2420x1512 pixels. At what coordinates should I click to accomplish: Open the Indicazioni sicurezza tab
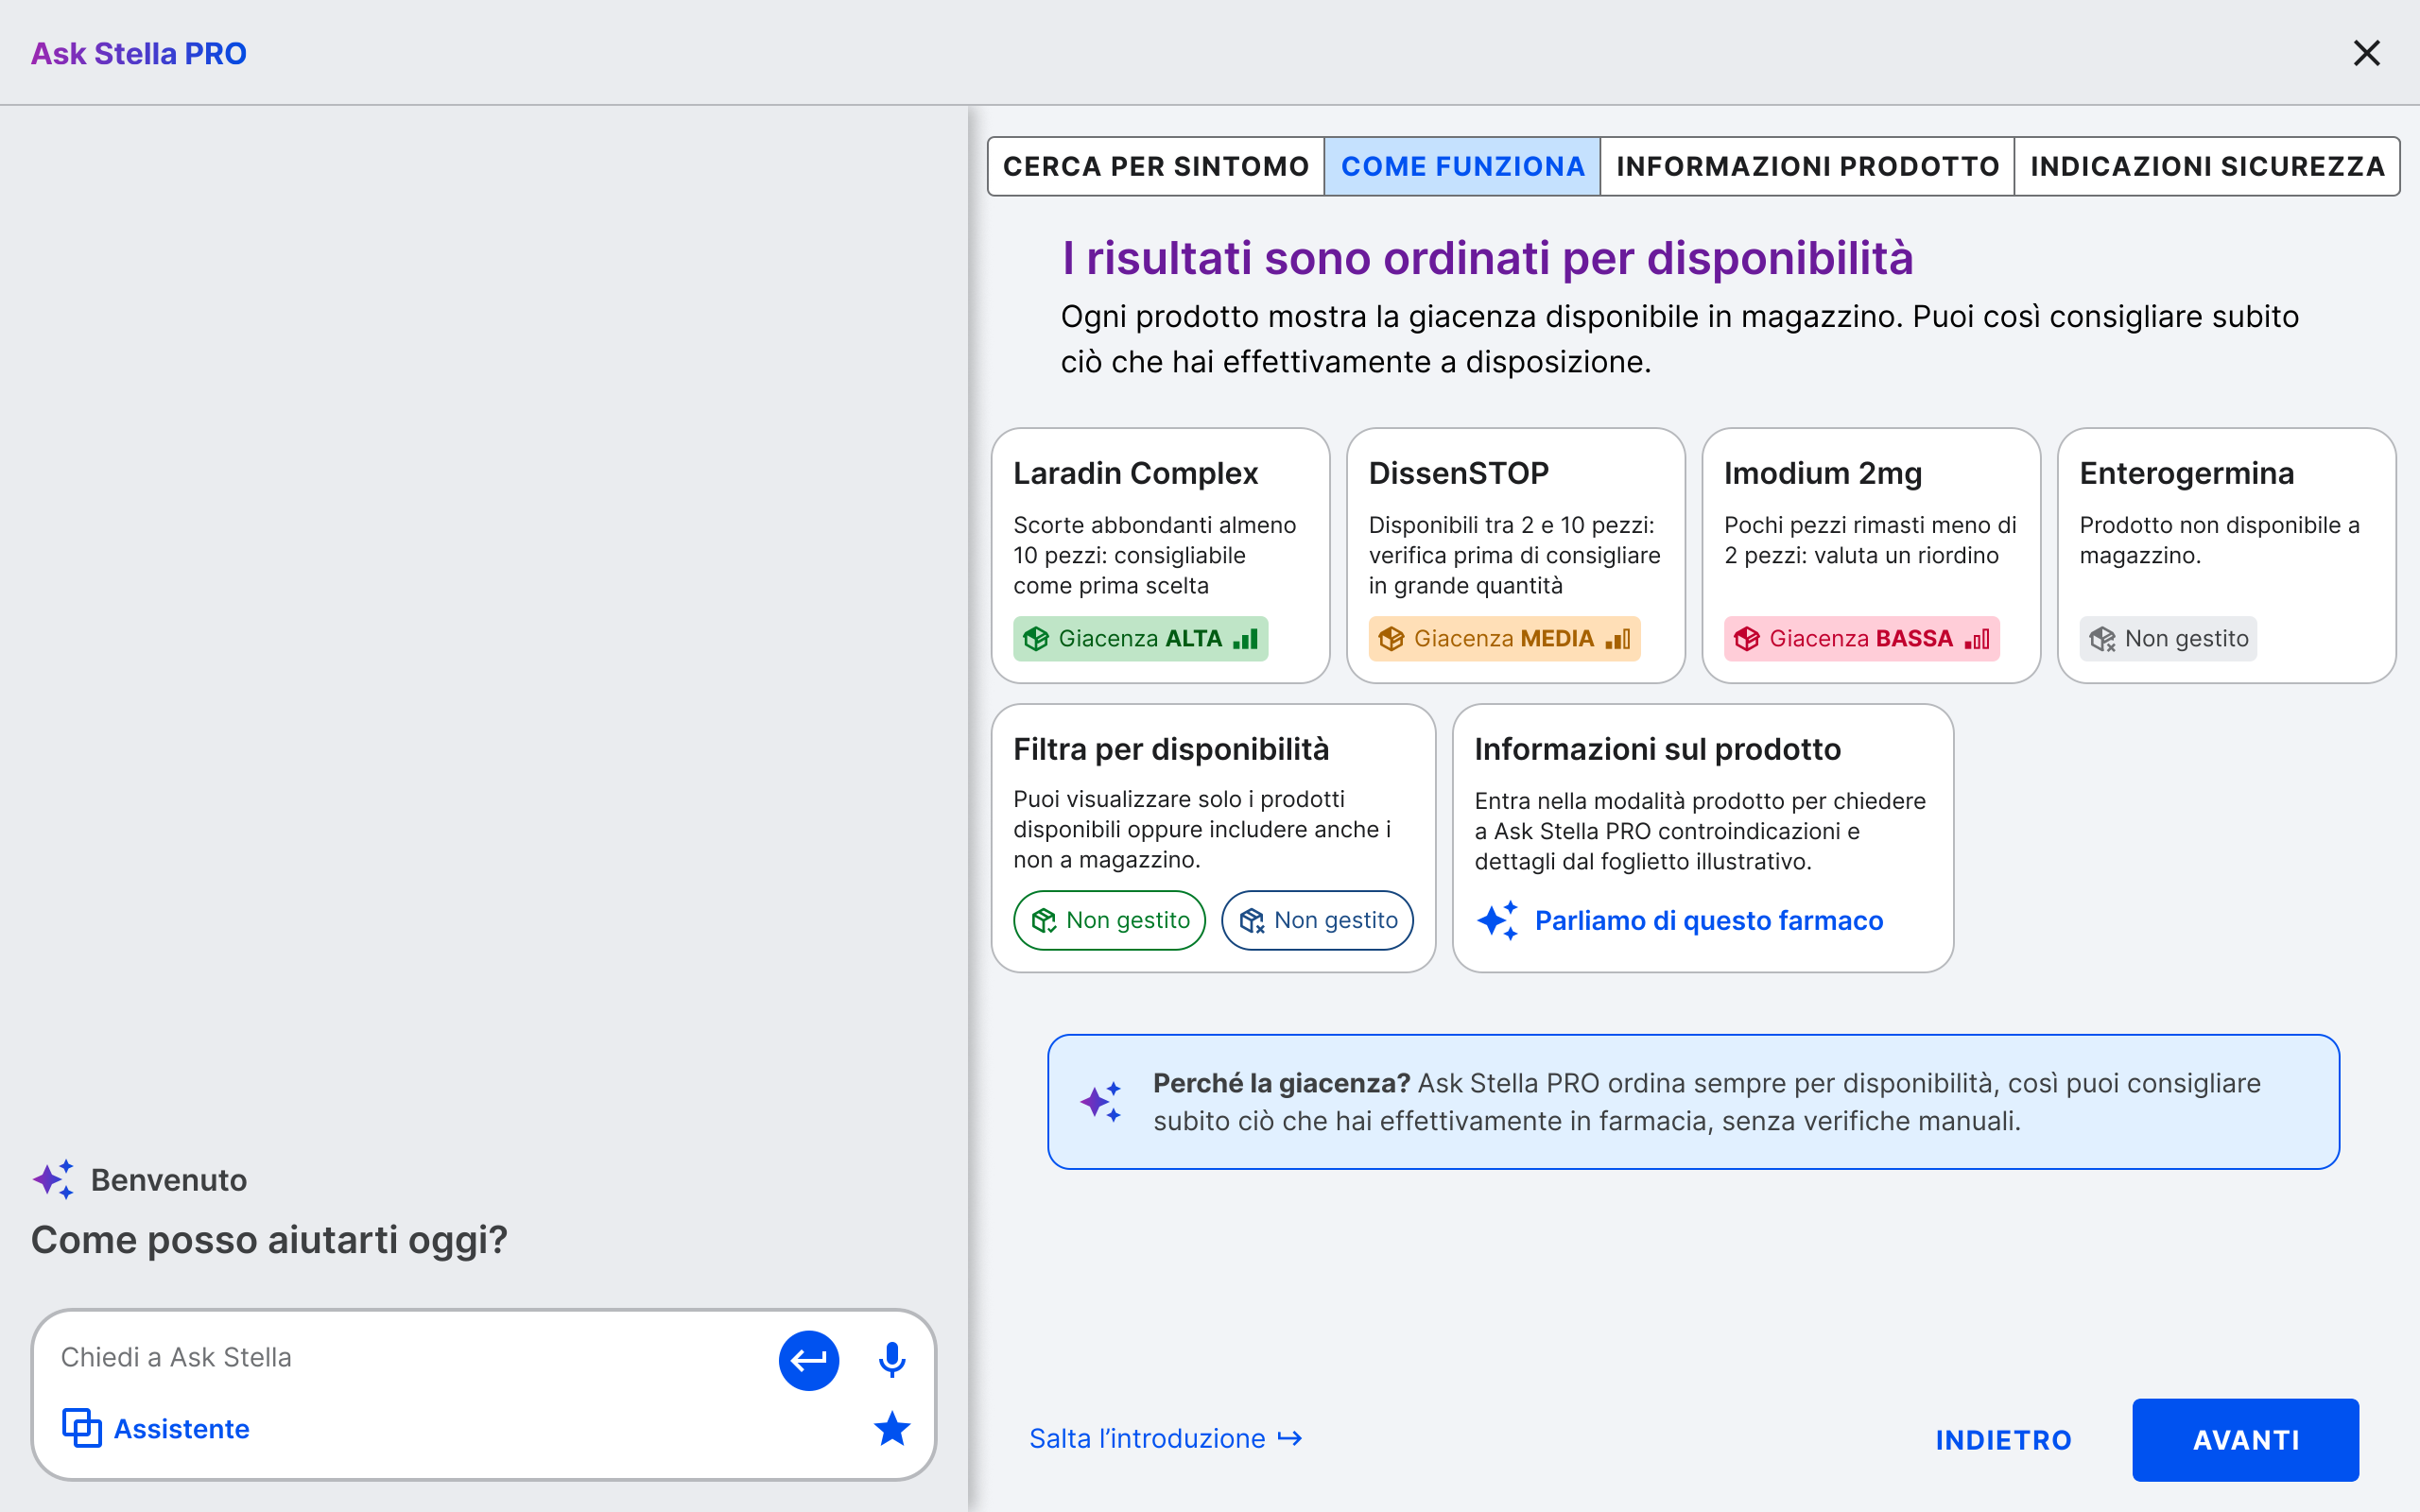[2207, 166]
